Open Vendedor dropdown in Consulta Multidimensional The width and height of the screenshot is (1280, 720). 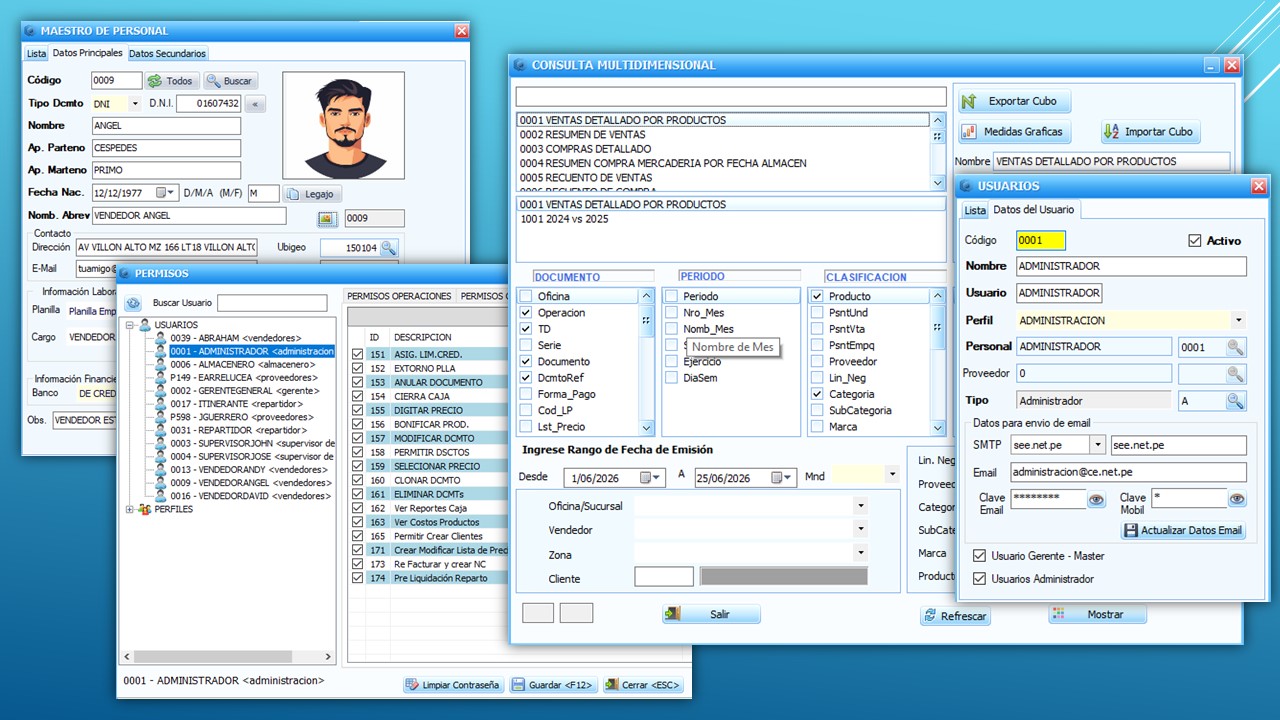point(860,530)
